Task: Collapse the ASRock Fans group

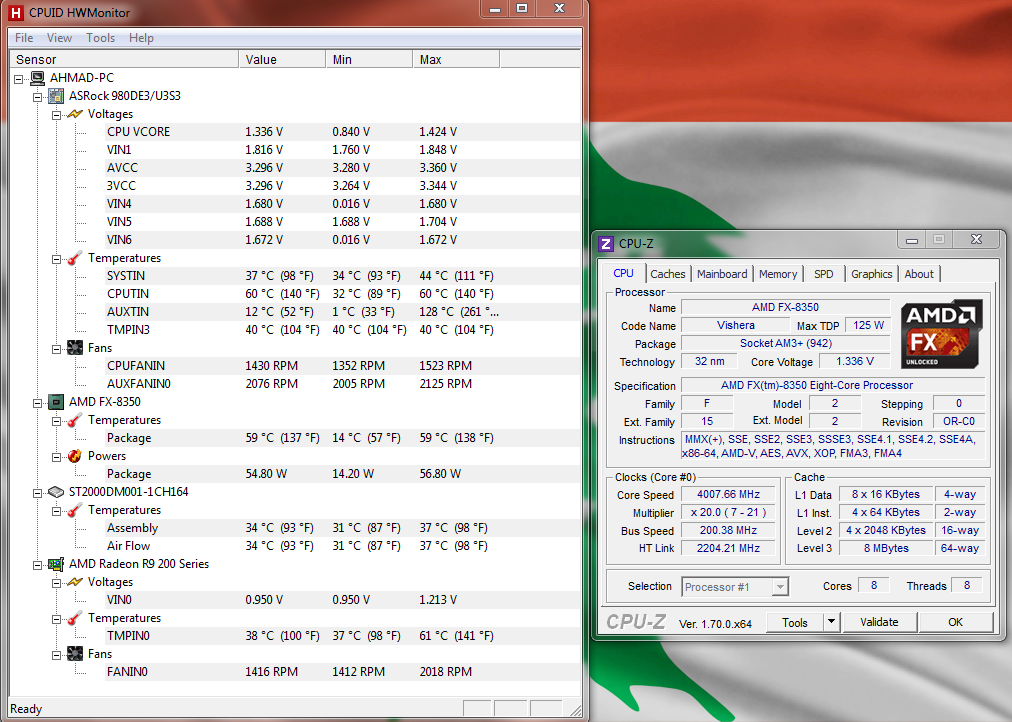Action: (x=56, y=348)
